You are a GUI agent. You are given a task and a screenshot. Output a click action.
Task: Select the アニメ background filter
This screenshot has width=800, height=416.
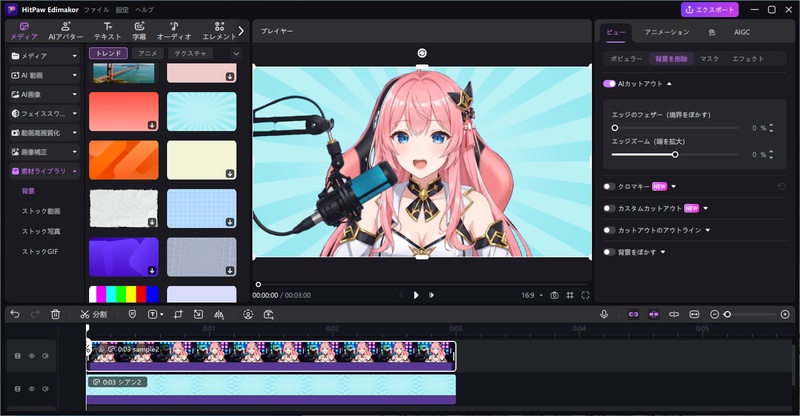pyautogui.click(x=147, y=53)
